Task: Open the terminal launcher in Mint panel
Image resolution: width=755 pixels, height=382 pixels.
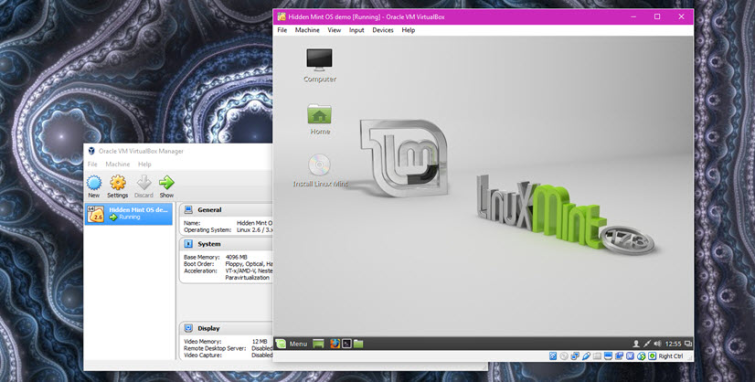Action: coord(347,343)
